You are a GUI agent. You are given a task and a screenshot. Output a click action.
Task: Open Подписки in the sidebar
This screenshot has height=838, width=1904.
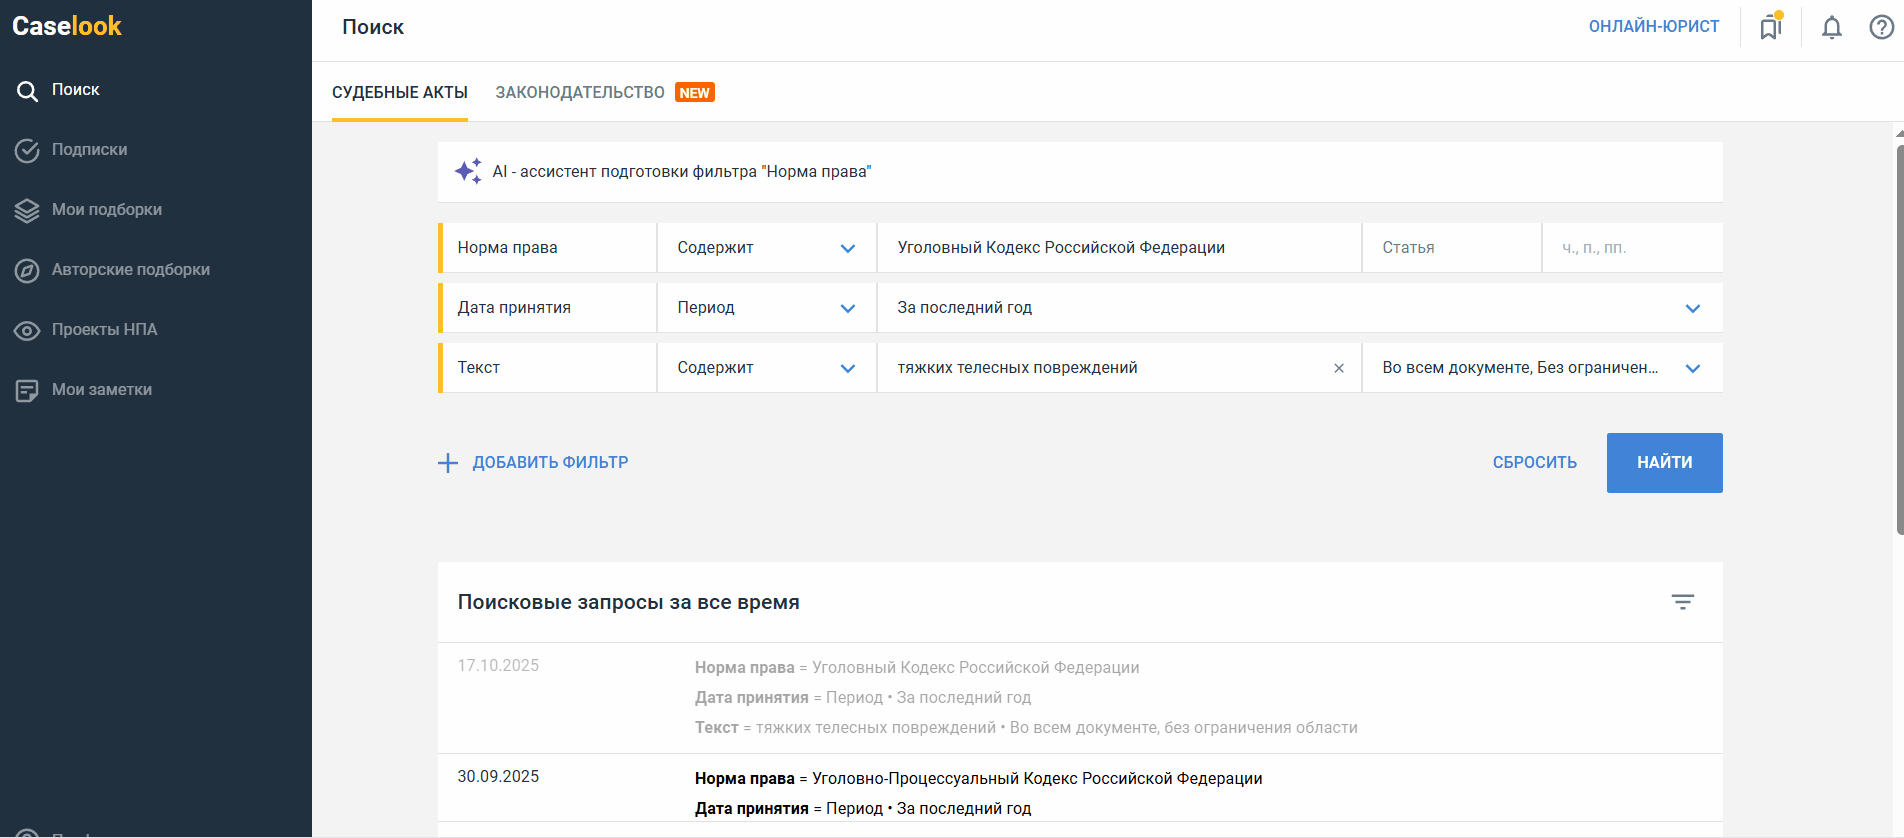89,150
